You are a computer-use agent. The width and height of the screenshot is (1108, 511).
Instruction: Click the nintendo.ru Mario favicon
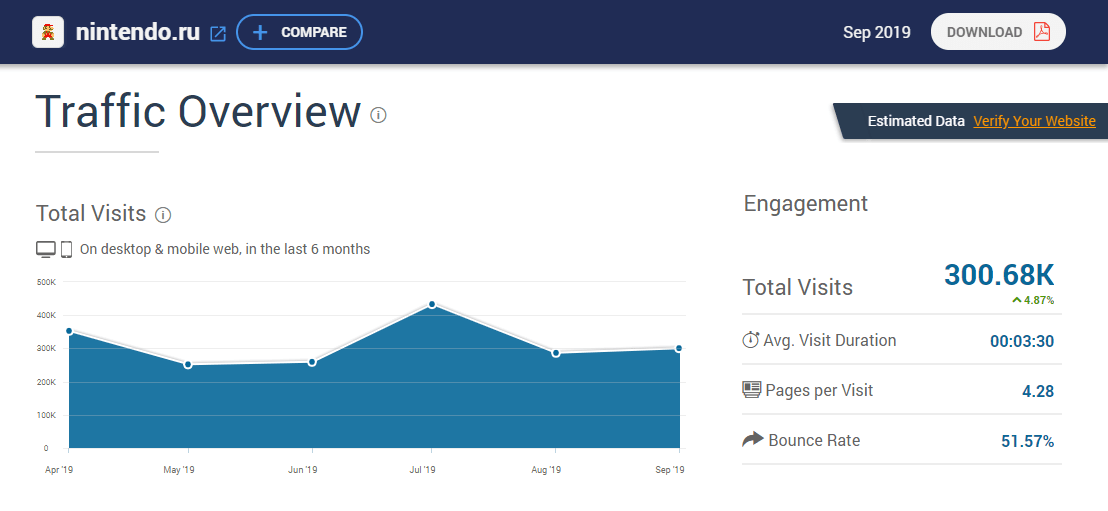48,32
